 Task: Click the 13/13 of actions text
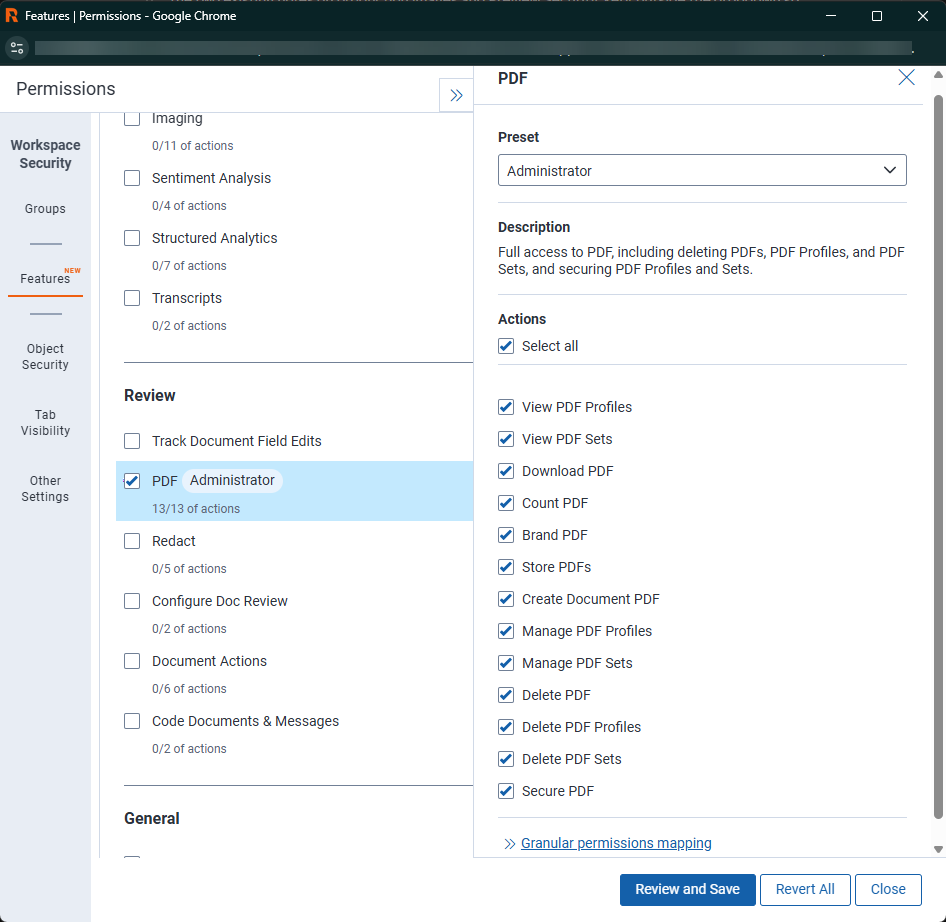coord(195,509)
